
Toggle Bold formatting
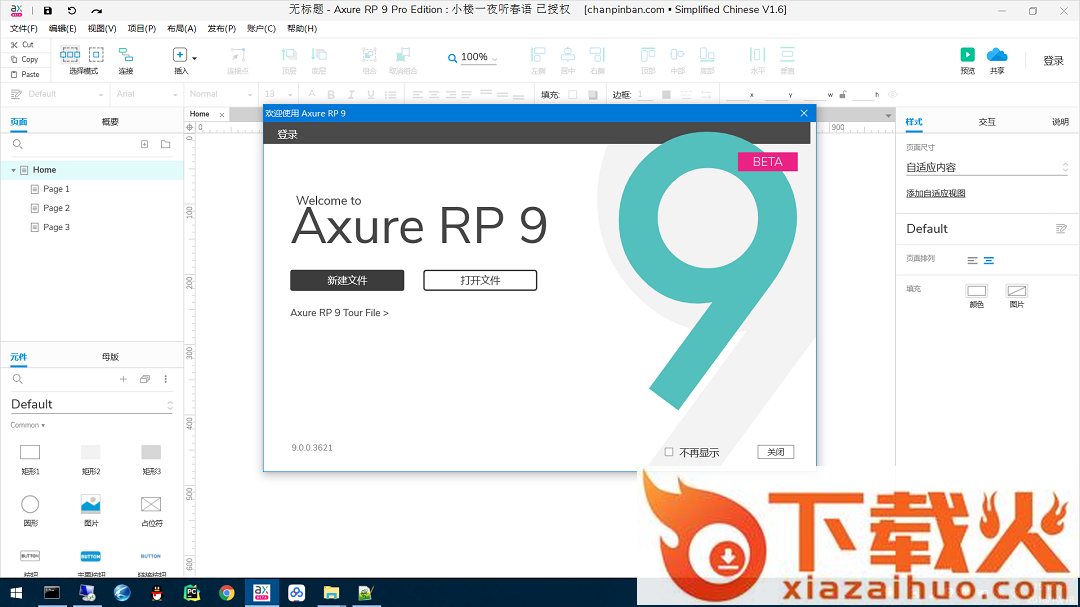331,94
